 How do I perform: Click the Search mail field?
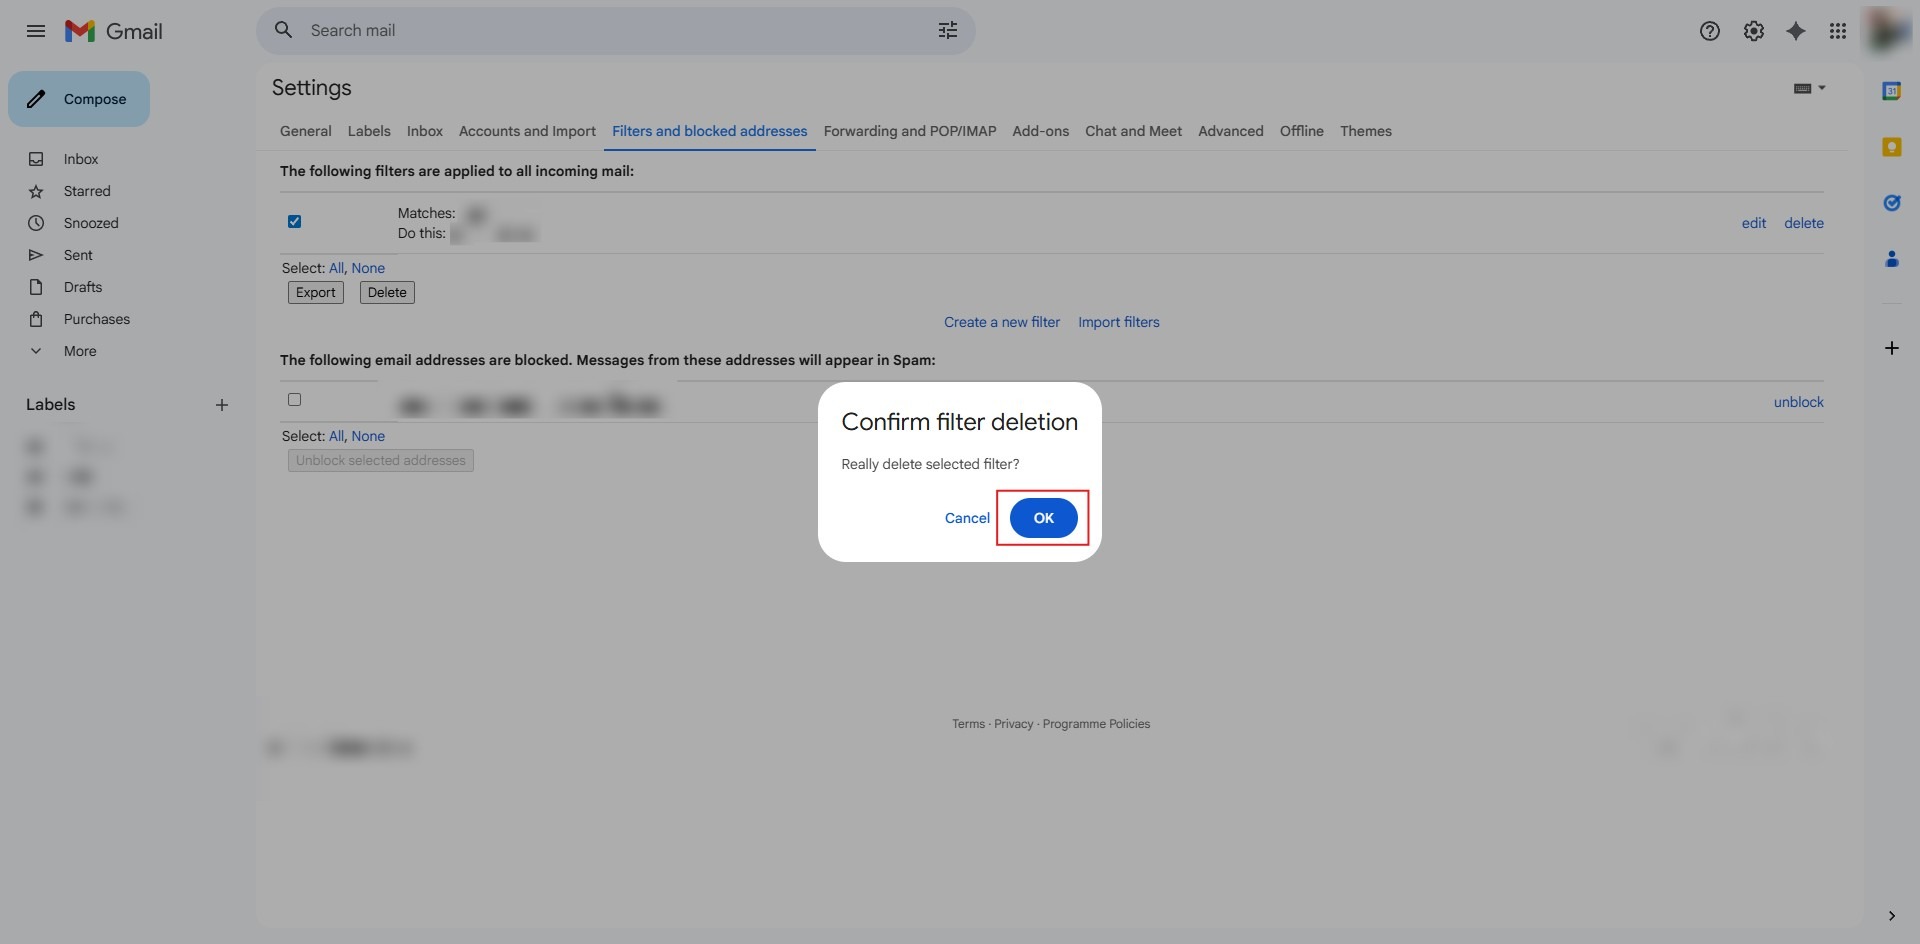600,31
